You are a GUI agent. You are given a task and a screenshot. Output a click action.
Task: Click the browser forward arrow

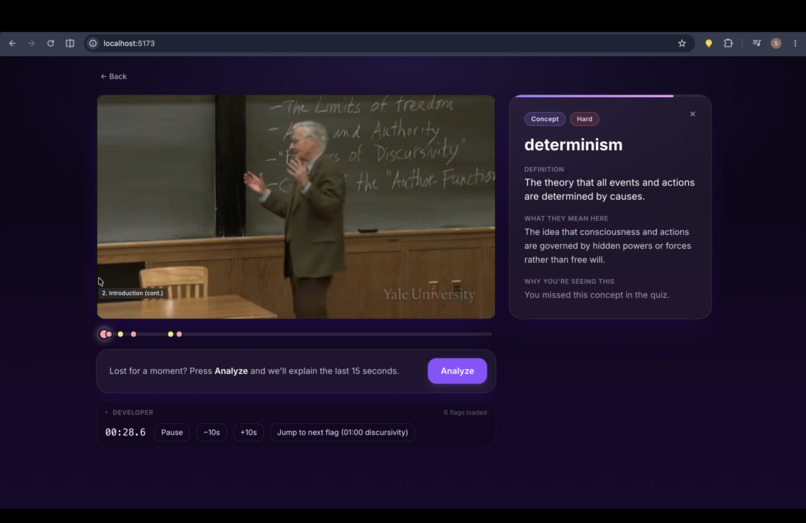pyautogui.click(x=31, y=43)
